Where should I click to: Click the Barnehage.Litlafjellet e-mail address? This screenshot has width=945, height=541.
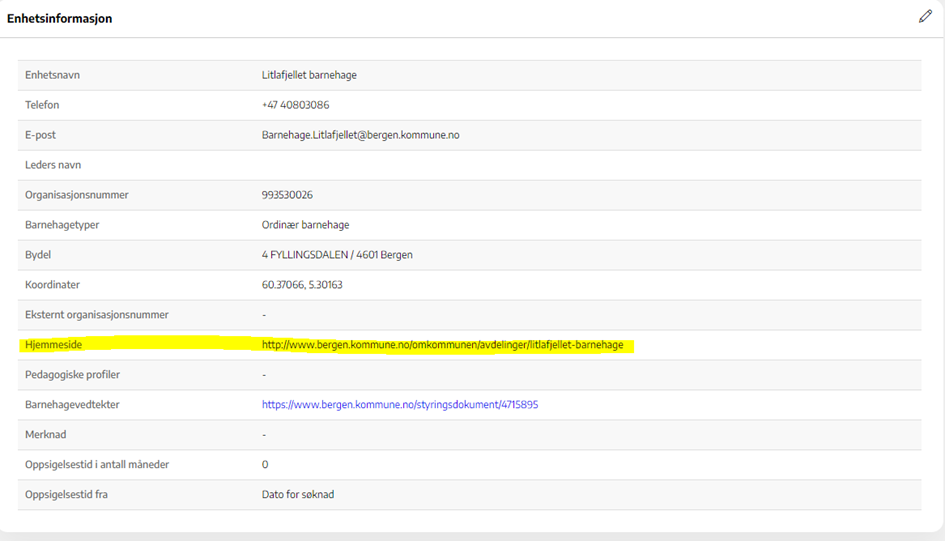[x=360, y=135]
